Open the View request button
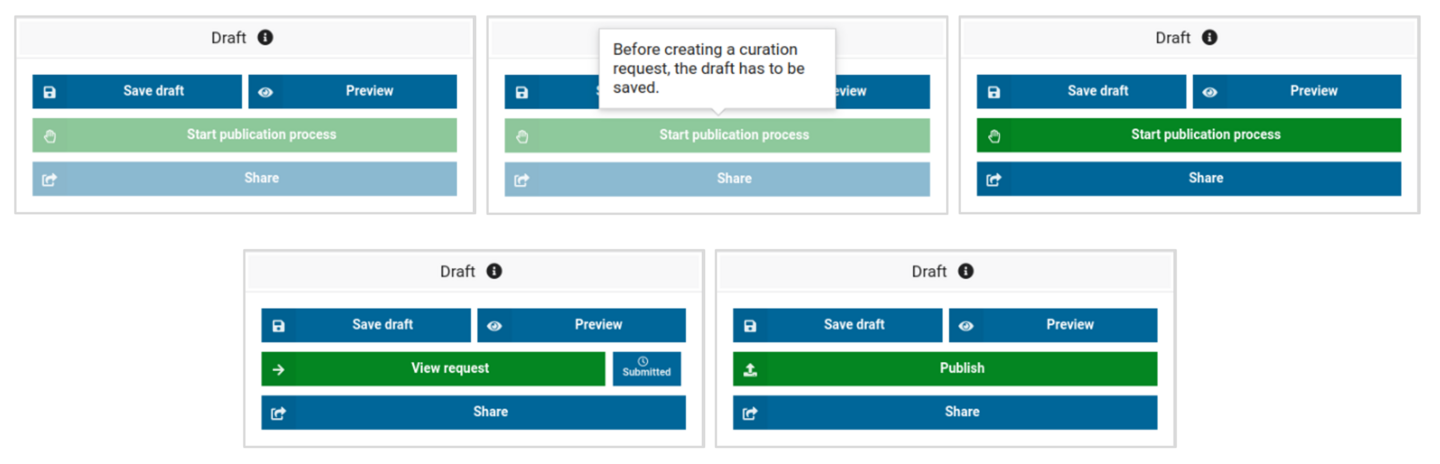The width and height of the screenshot is (1440, 464). [x=450, y=368]
